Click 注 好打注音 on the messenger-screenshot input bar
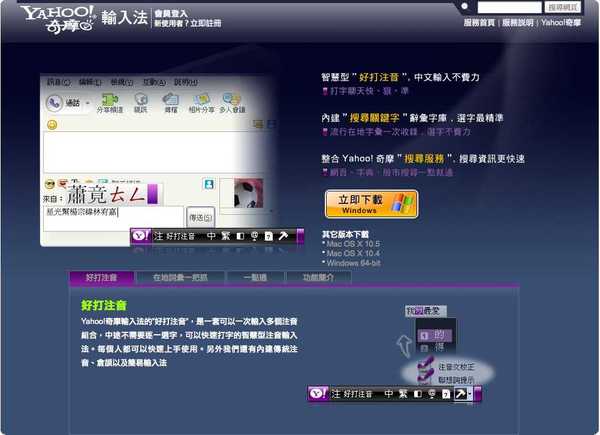 [174, 236]
